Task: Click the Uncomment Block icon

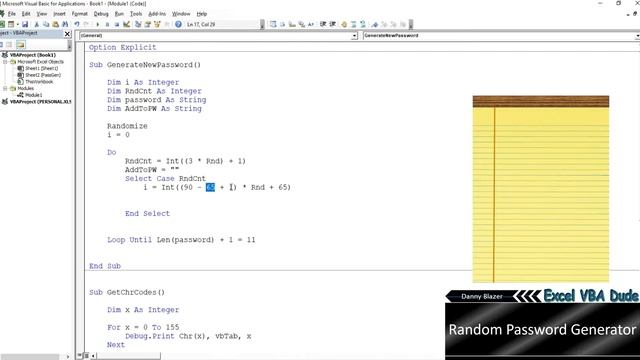Action: [363, 24]
